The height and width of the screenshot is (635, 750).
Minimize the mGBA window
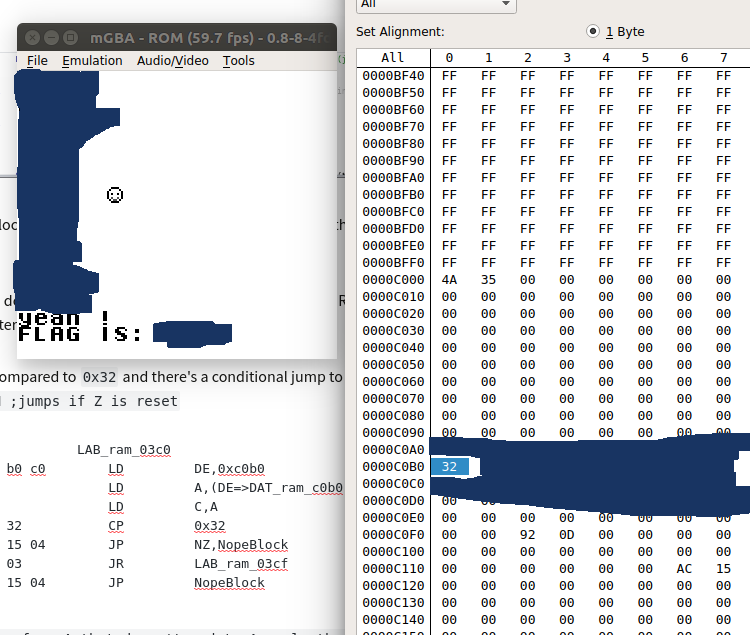pos(50,37)
